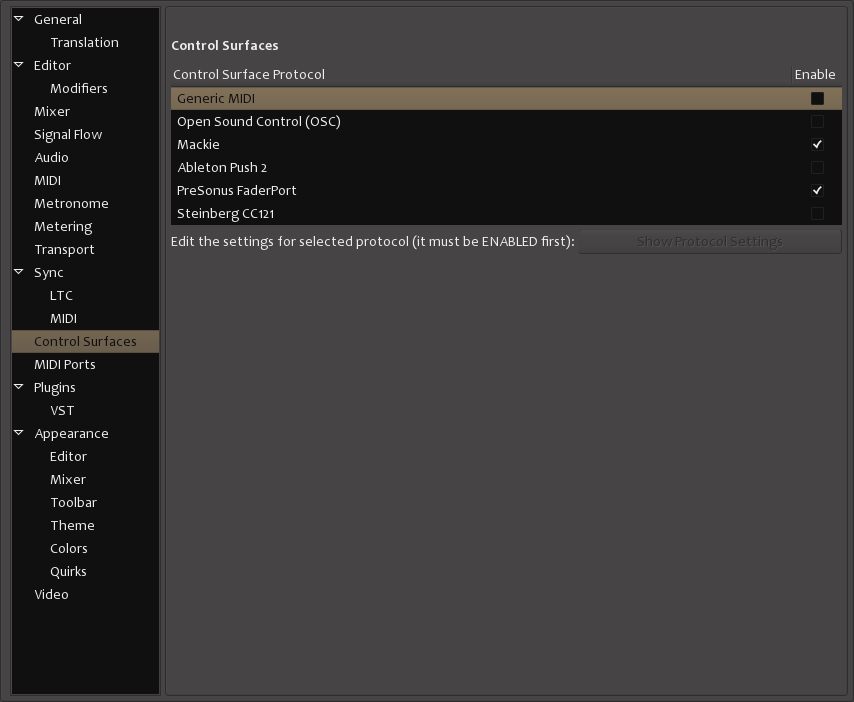Enable Open Sound Control (OSC) checkbox
This screenshot has height=702, width=854.
click(817, 121)
